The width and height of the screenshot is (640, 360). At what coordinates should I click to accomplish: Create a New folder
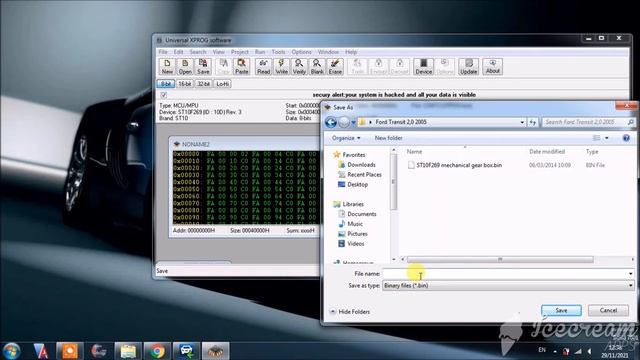[x=388, y=138]
